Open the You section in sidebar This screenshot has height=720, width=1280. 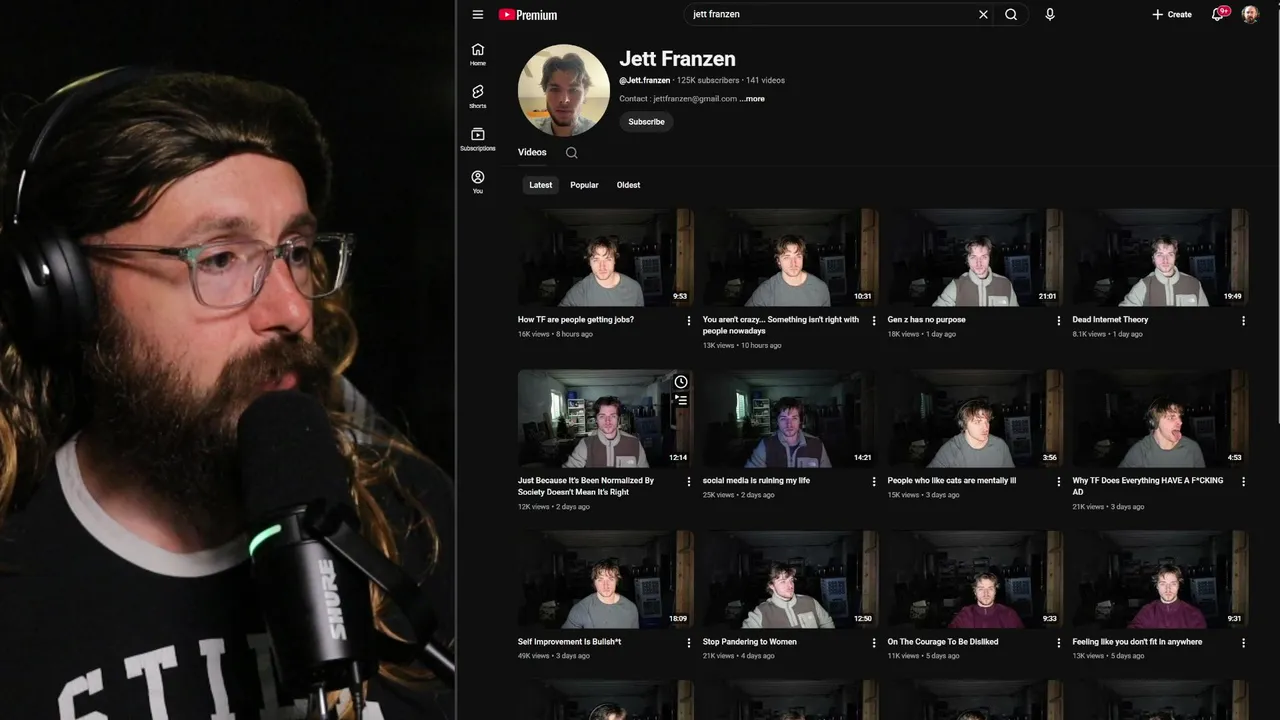tap(478, 182)
